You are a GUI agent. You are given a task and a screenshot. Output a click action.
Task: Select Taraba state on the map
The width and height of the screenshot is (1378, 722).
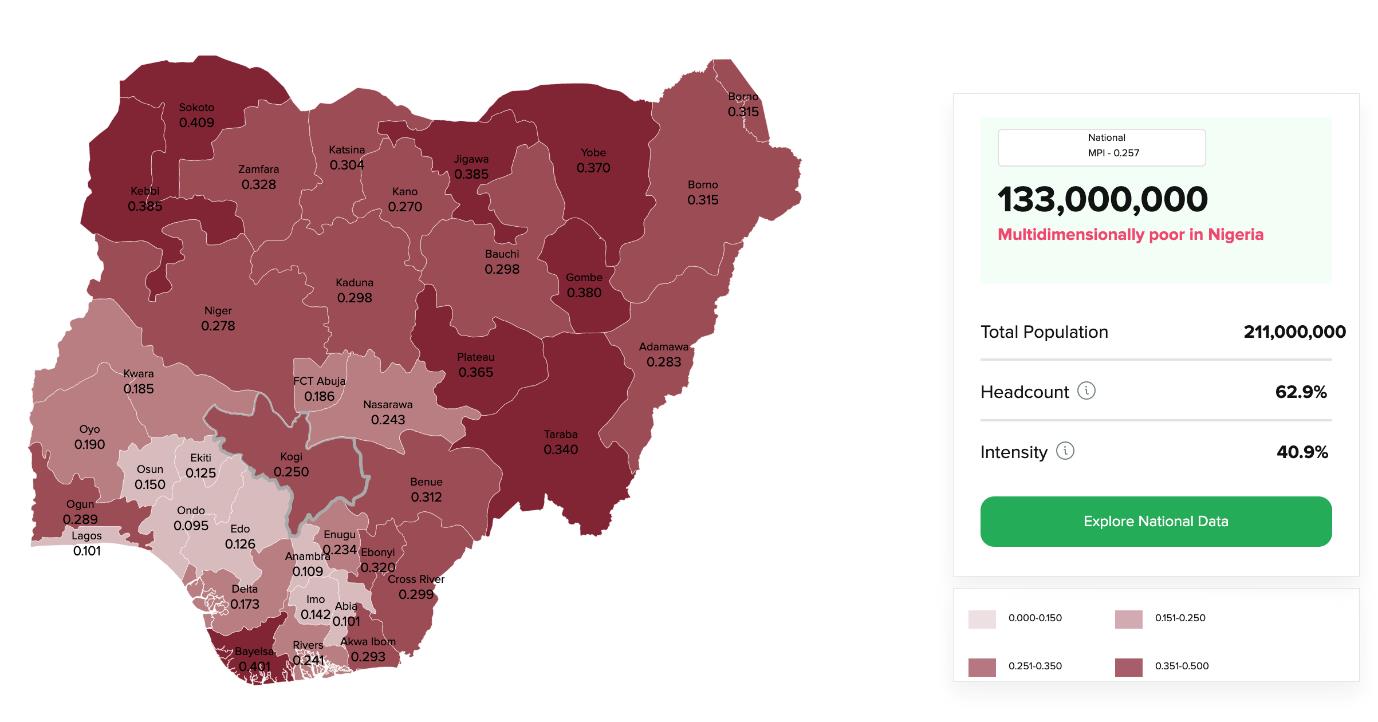pyautogui.click(x=561, y=442)
